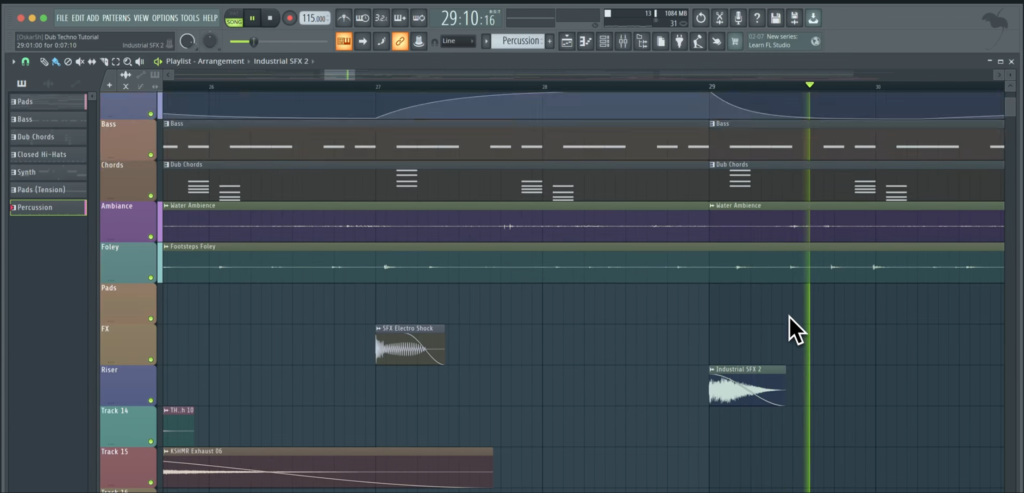This screenshot has height=493, width=1024.
Task: Open the FILE menu
Action: click(x=62, y=18)
